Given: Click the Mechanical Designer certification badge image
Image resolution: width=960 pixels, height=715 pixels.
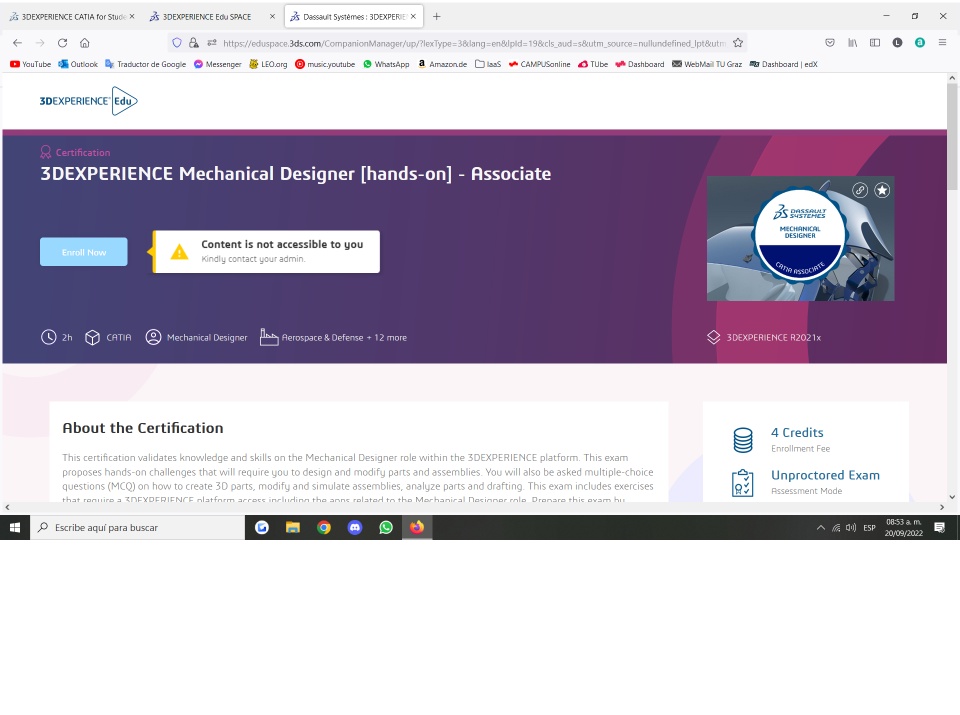Looking at the screenshot, I should click(800, 238).
